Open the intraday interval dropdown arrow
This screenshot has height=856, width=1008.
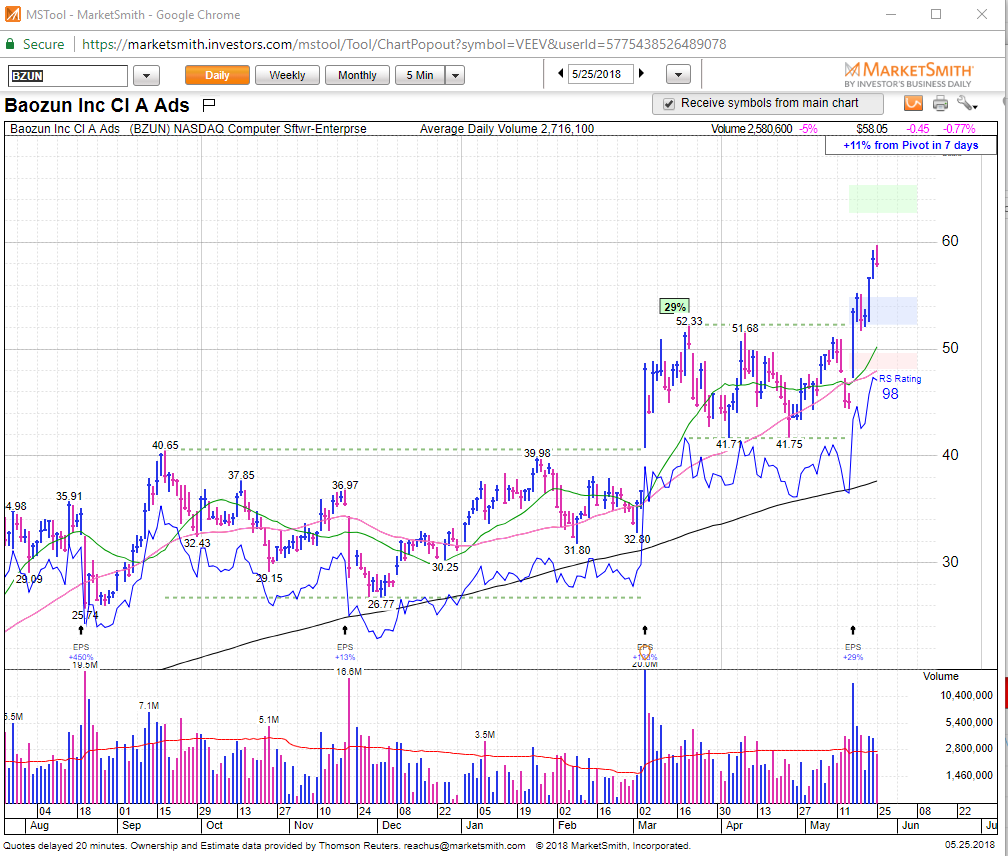(x=455, y=75)
